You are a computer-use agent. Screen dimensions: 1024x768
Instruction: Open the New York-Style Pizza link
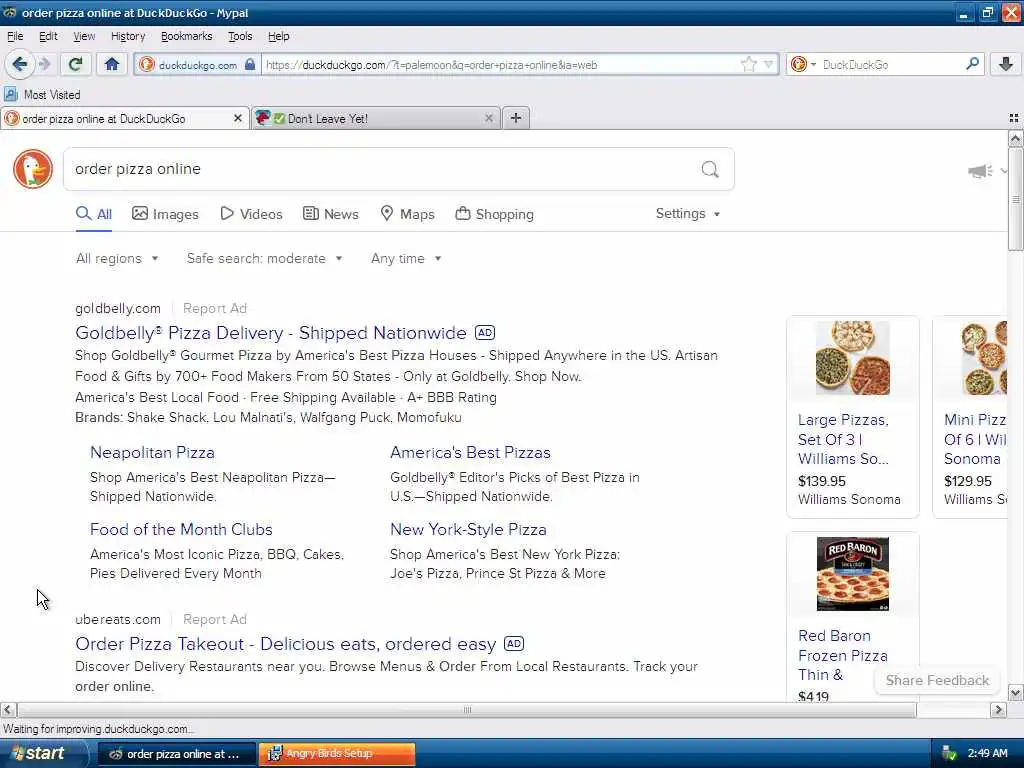[468, 530]
